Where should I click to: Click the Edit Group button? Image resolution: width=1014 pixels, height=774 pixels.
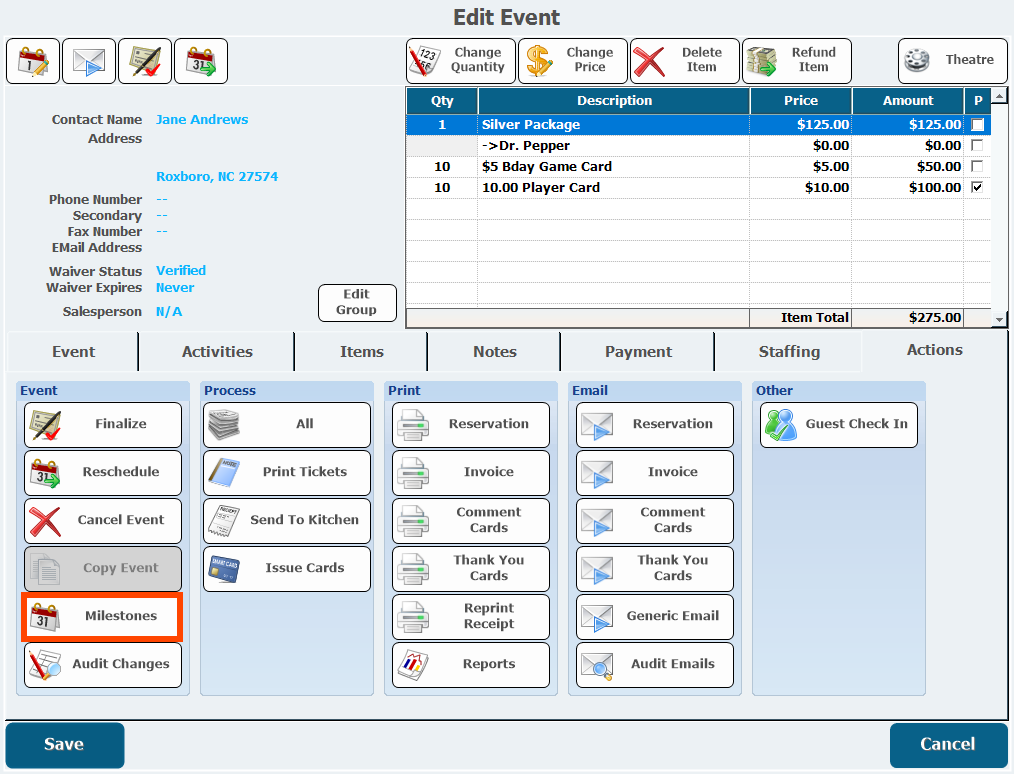click(357, 303)
